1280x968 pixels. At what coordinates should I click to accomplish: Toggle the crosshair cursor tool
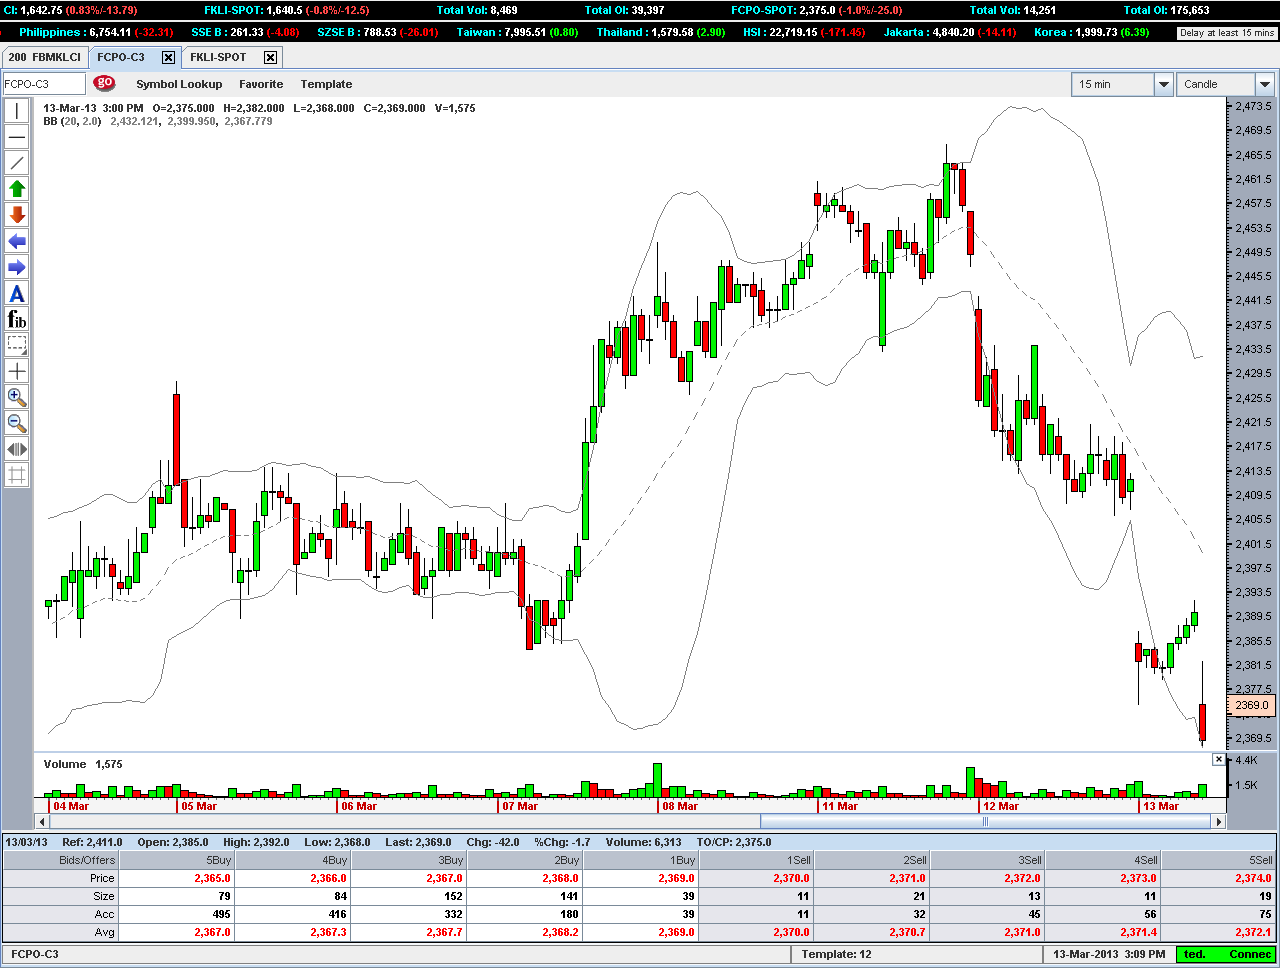(17, 371)
